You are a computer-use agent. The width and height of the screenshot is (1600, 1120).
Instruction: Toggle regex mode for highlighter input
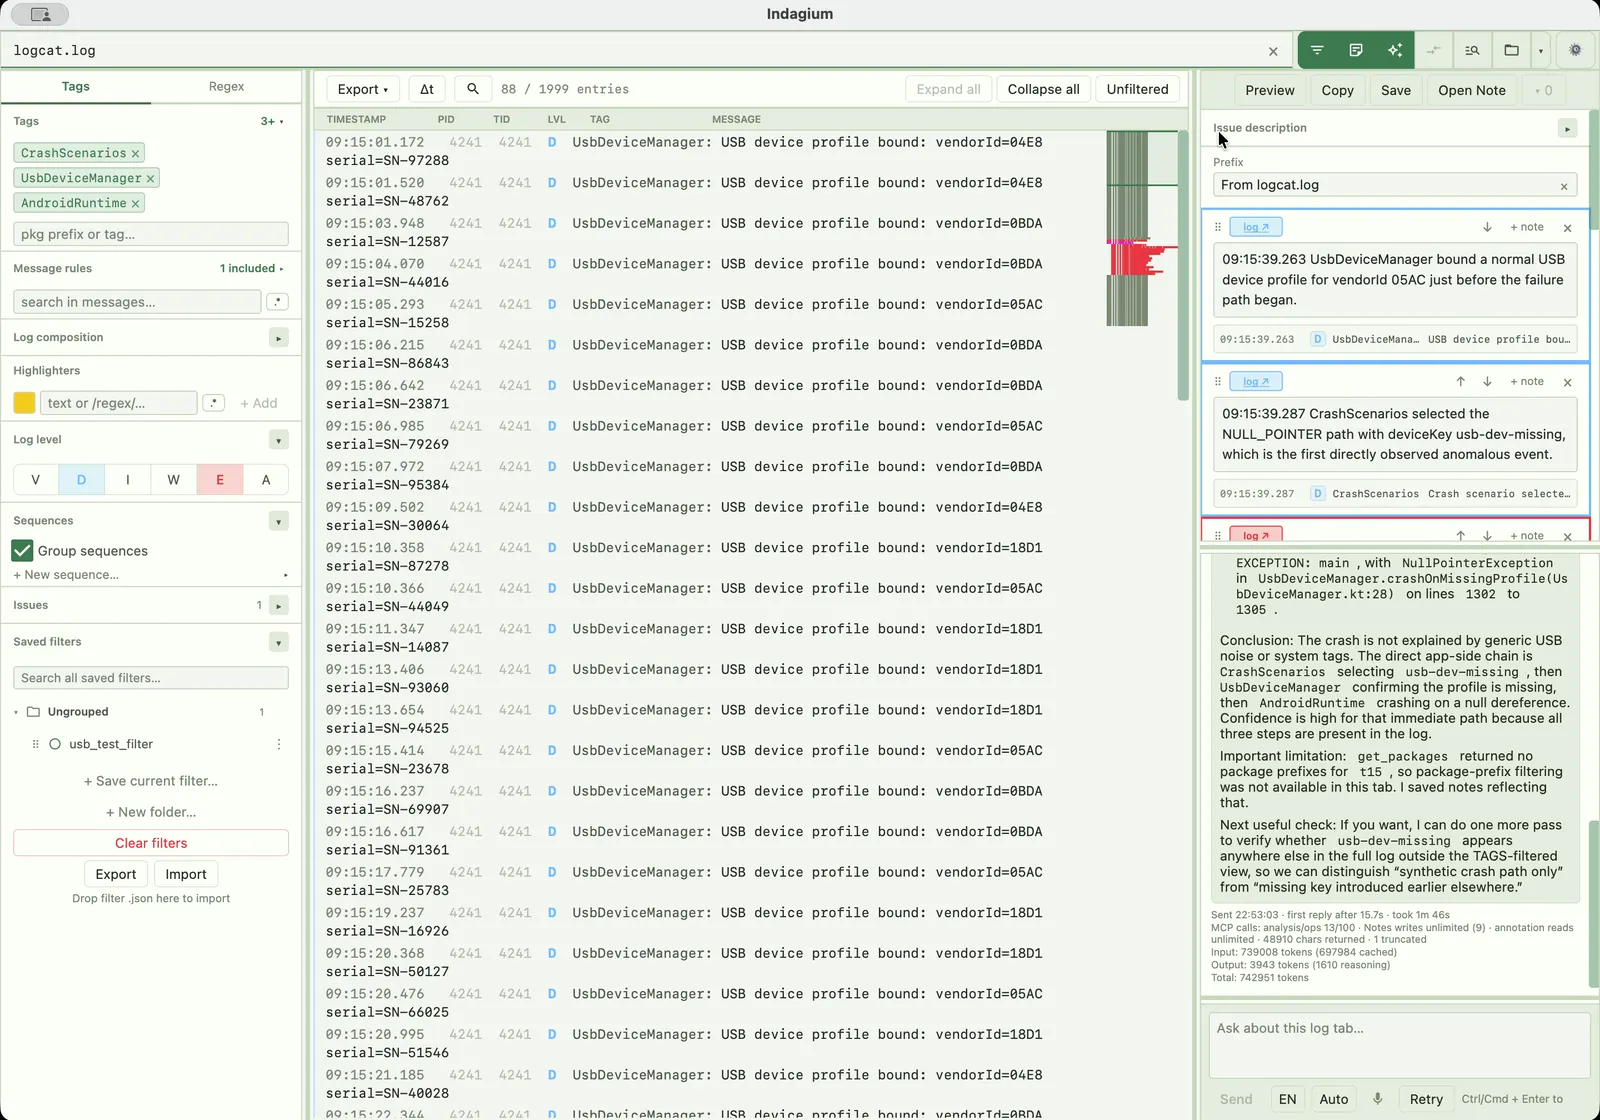[x=213, y=403]
